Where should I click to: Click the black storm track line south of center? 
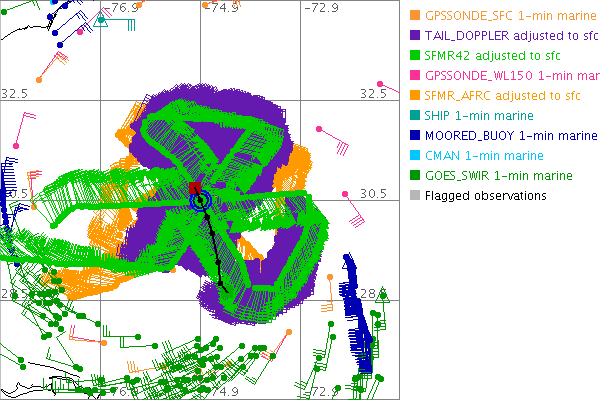tap(214, 248)
